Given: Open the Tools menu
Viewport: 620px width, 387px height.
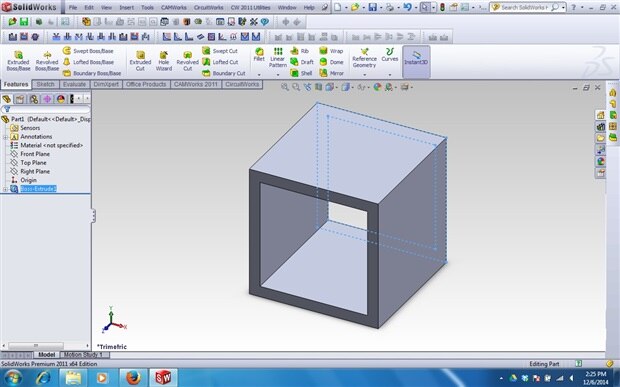Looking at the screenshot, I should point(147,8).
